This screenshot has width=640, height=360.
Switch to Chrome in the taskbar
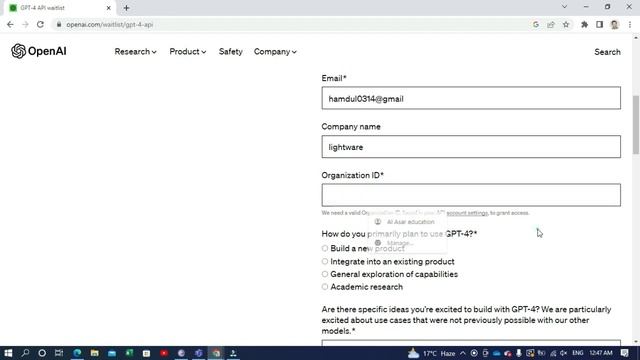point(216,353)
